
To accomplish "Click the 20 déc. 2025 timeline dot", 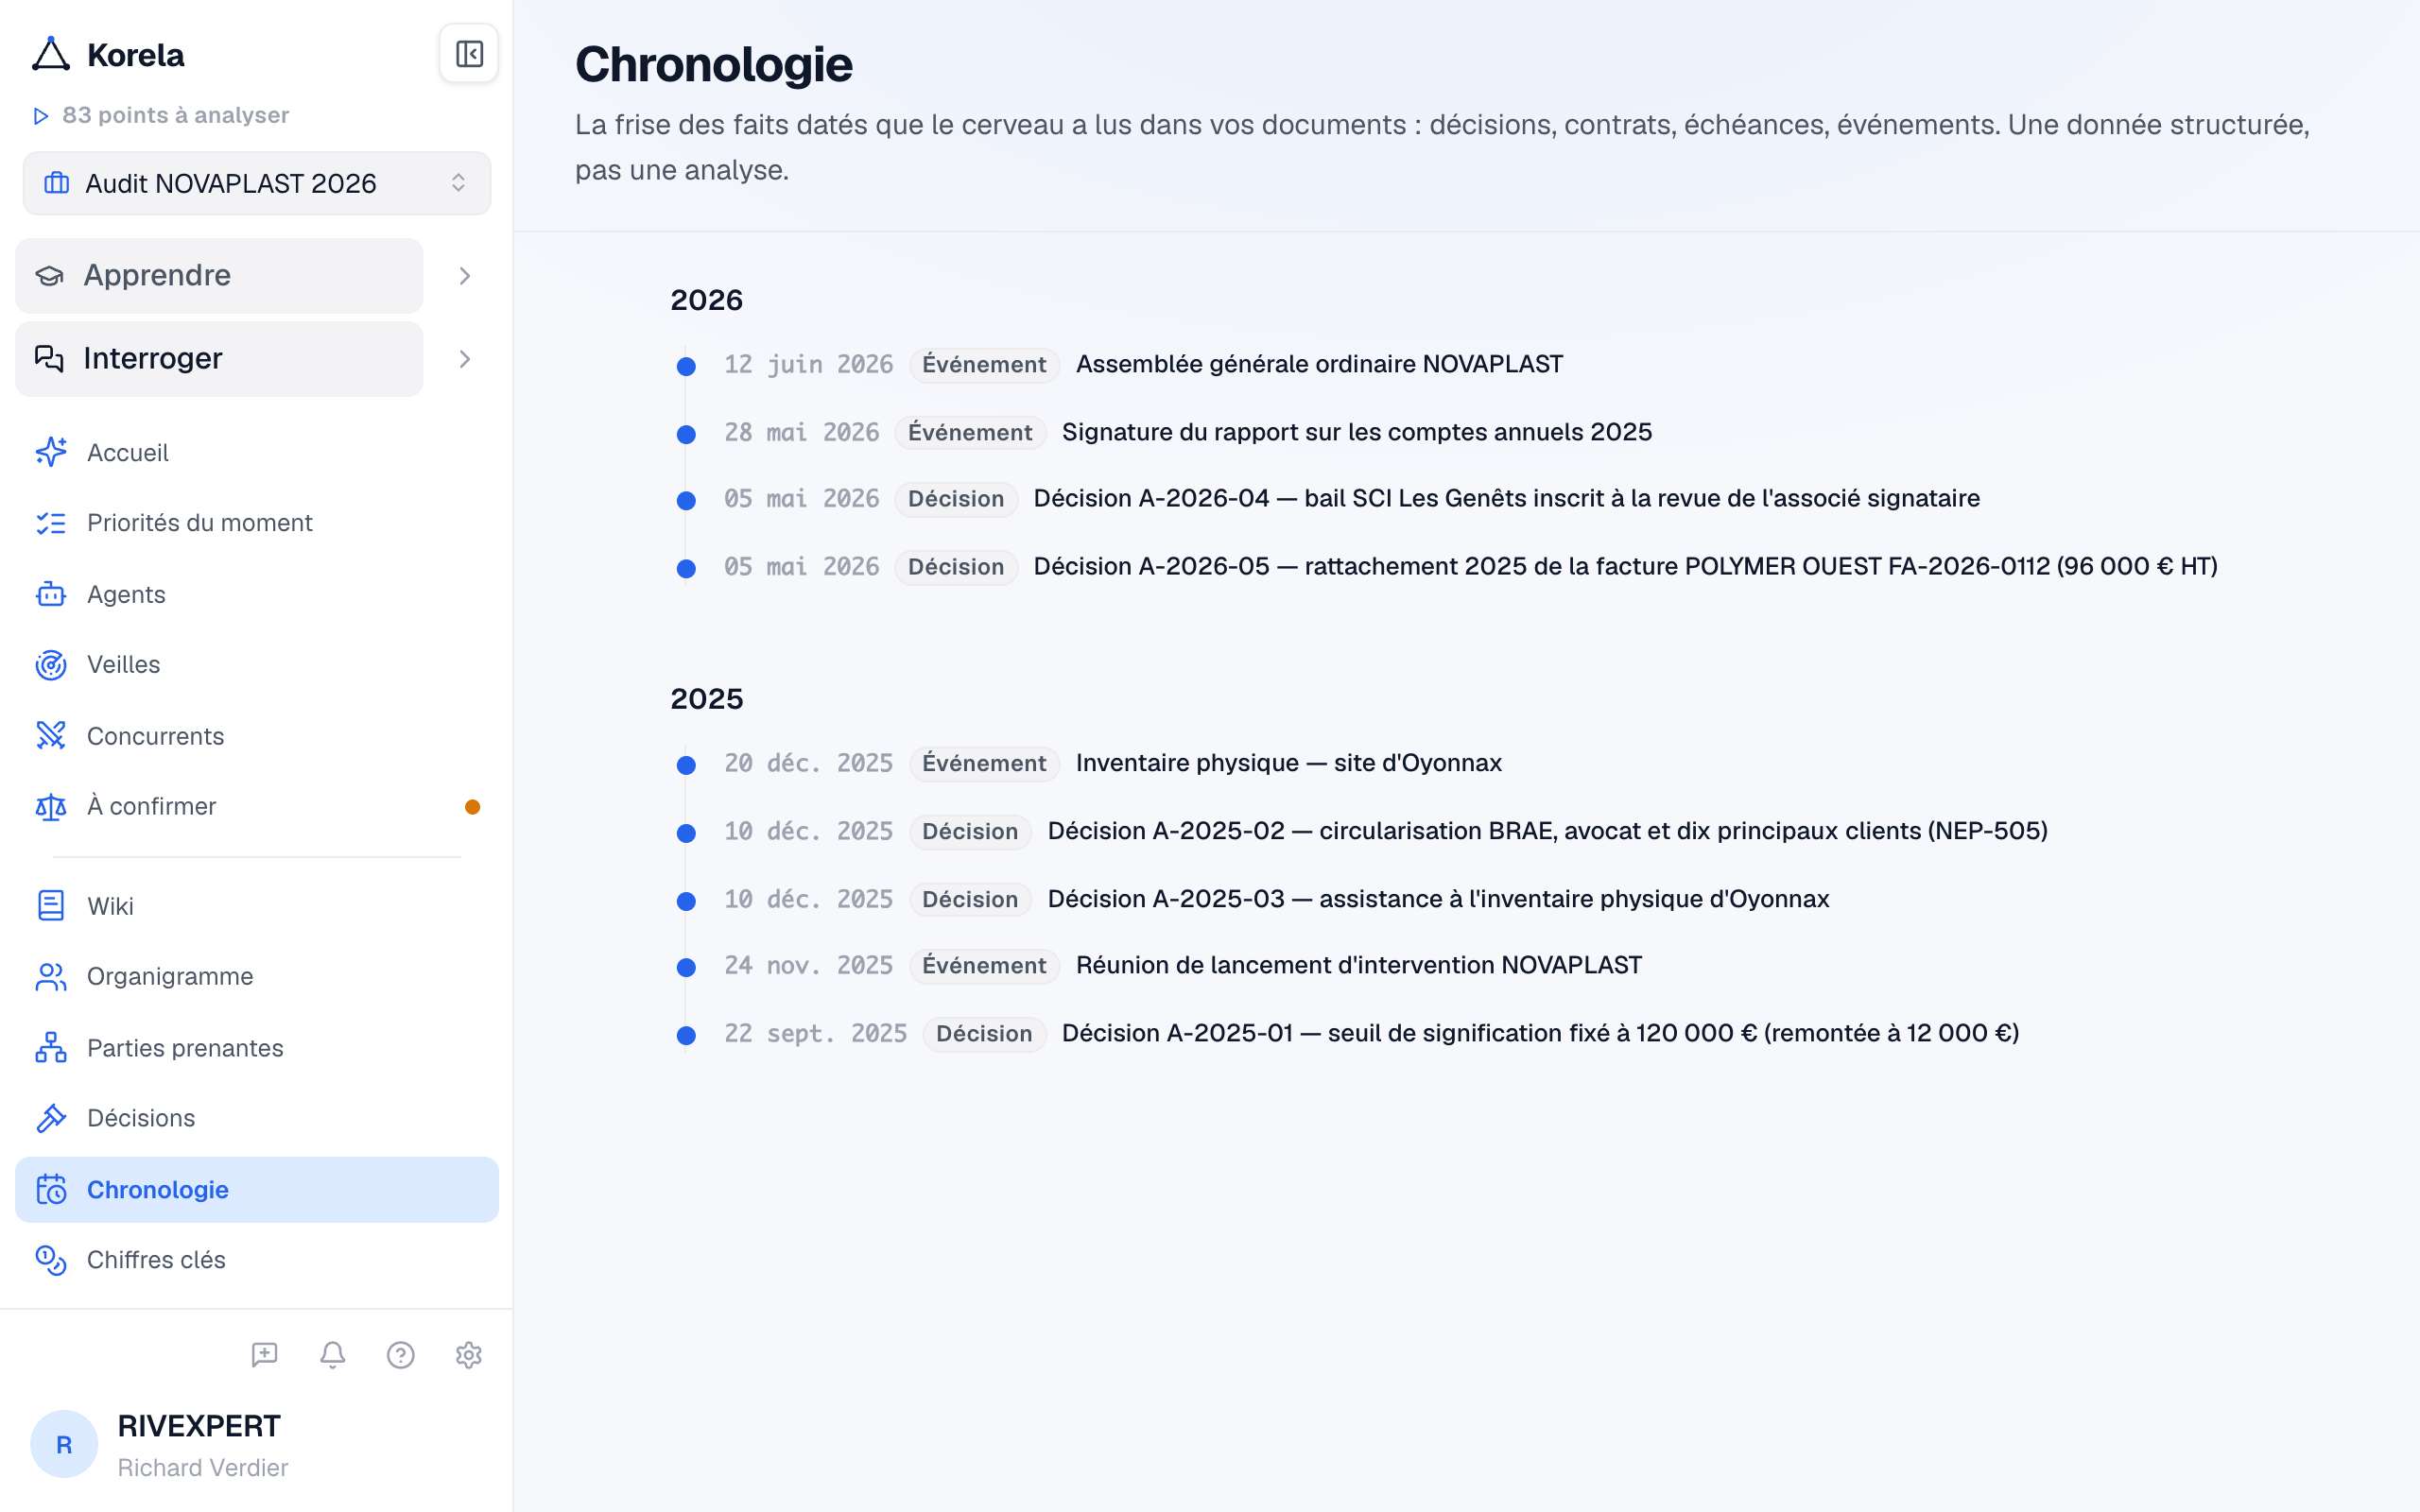I will 686,765.
